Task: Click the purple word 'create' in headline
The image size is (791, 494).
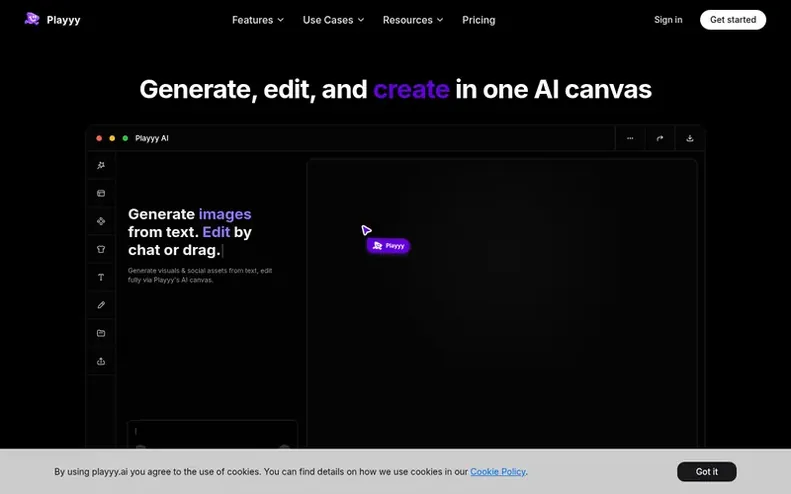Action: pos(411,89)
